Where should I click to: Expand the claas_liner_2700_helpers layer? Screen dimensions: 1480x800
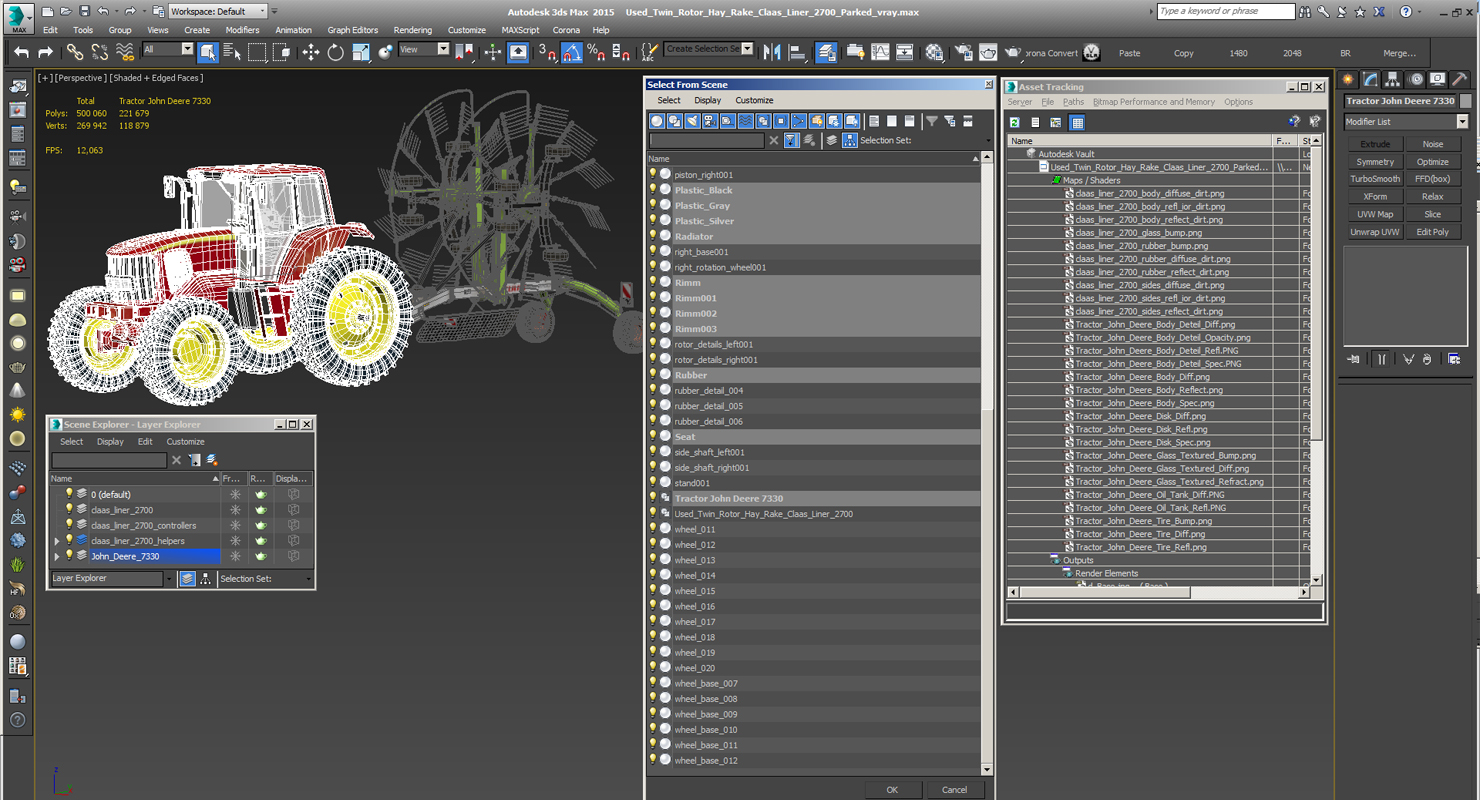57,541
